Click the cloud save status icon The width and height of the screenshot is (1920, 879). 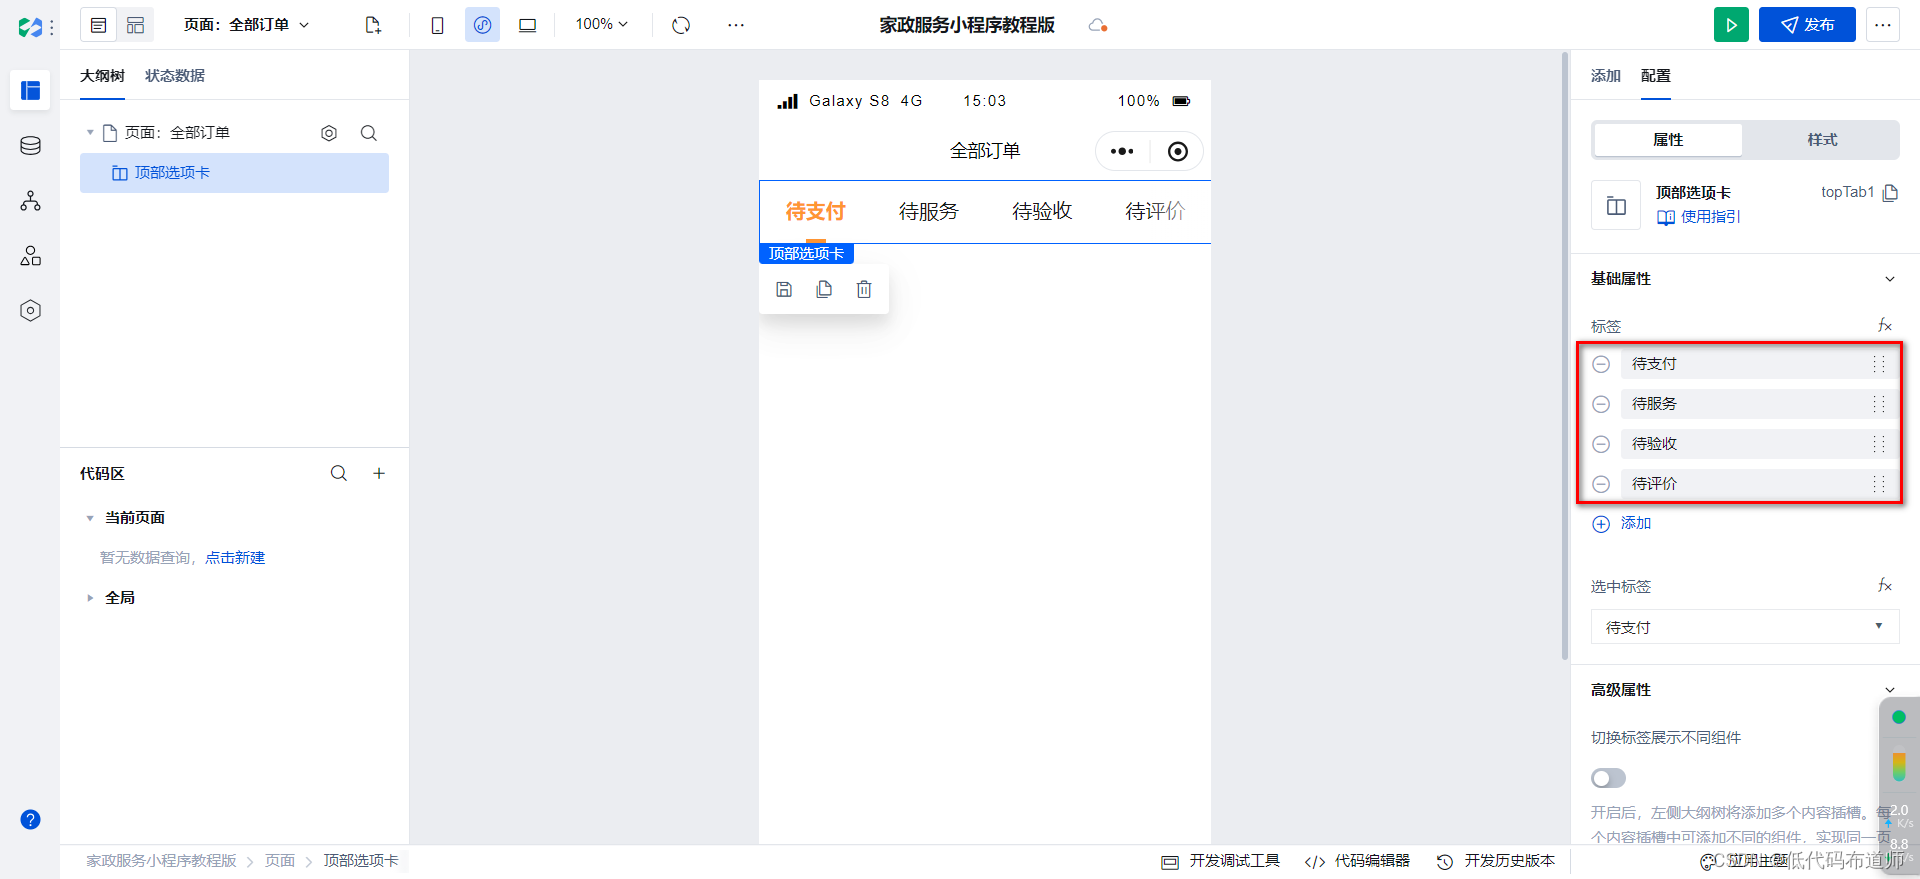click(1098, 25)
